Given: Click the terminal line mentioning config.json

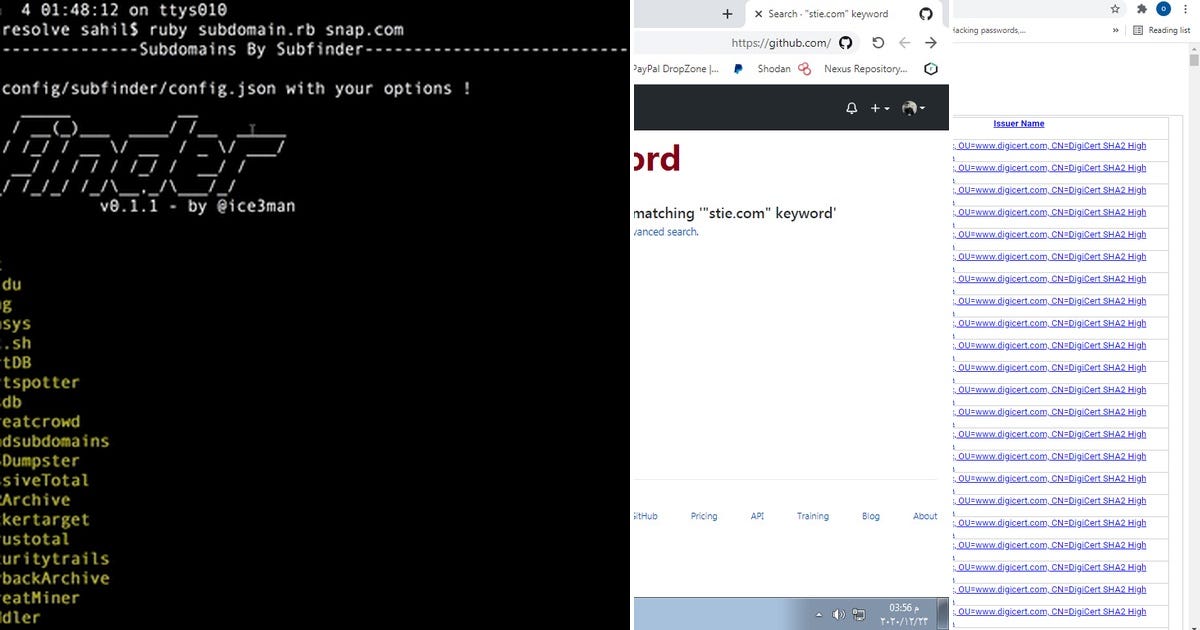Looking at the screenshot, I should pyautogui.click(x=236, y=89).
